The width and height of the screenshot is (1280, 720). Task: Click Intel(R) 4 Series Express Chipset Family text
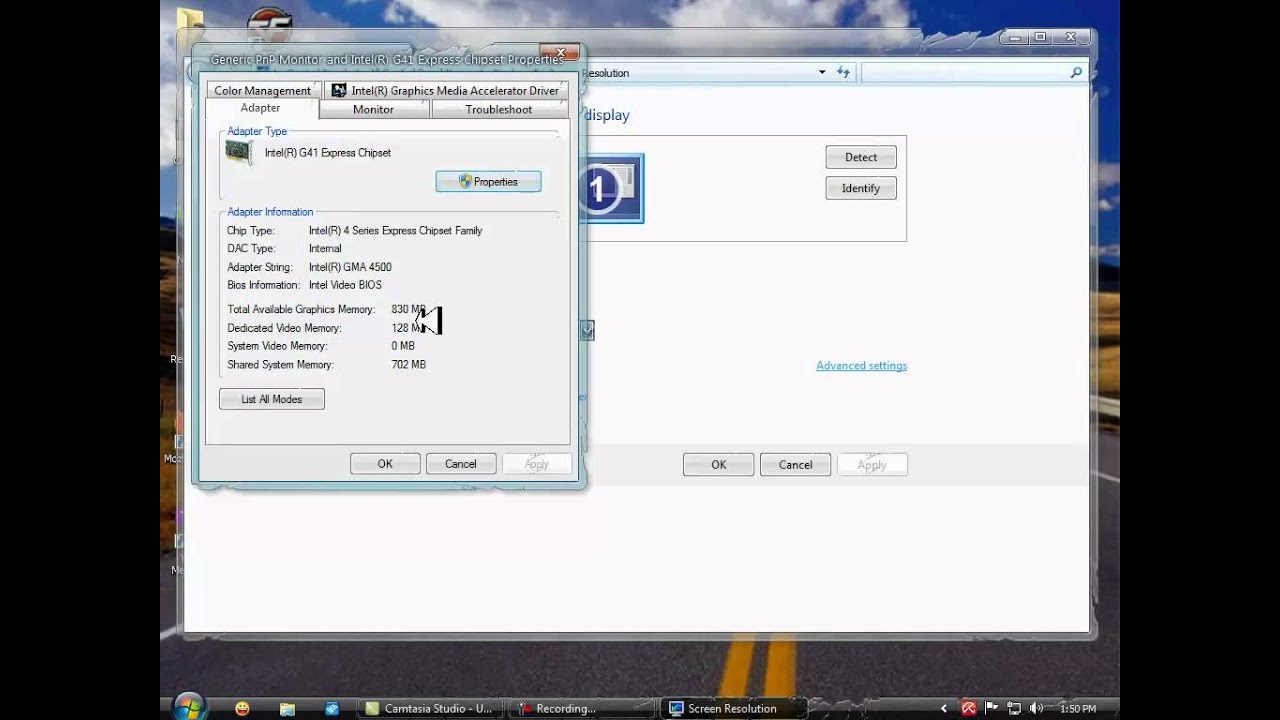395,230
